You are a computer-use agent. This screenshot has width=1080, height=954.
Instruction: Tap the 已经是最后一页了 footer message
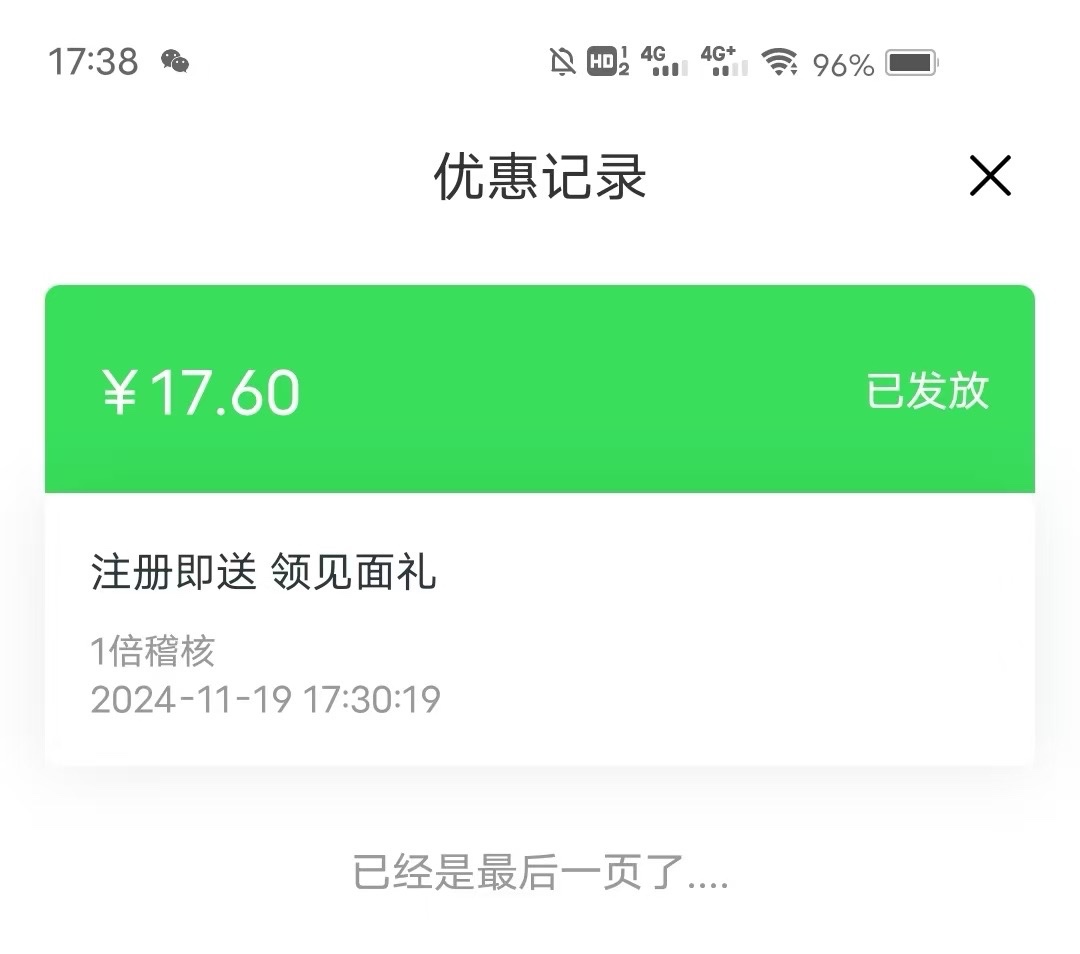click(540, 872)
